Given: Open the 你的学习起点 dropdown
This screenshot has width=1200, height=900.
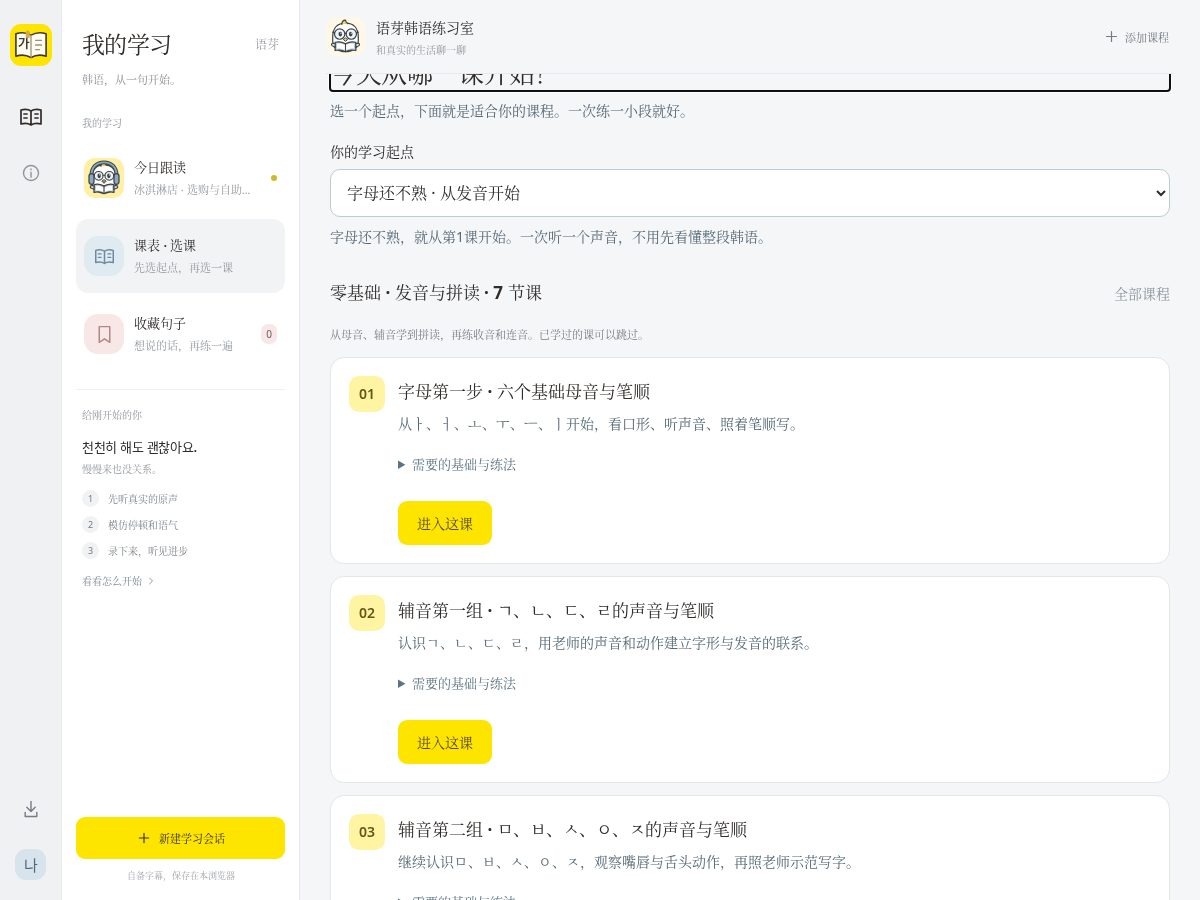Looking at the screenshot, I should pyautogui.click(x=750, y=193).
